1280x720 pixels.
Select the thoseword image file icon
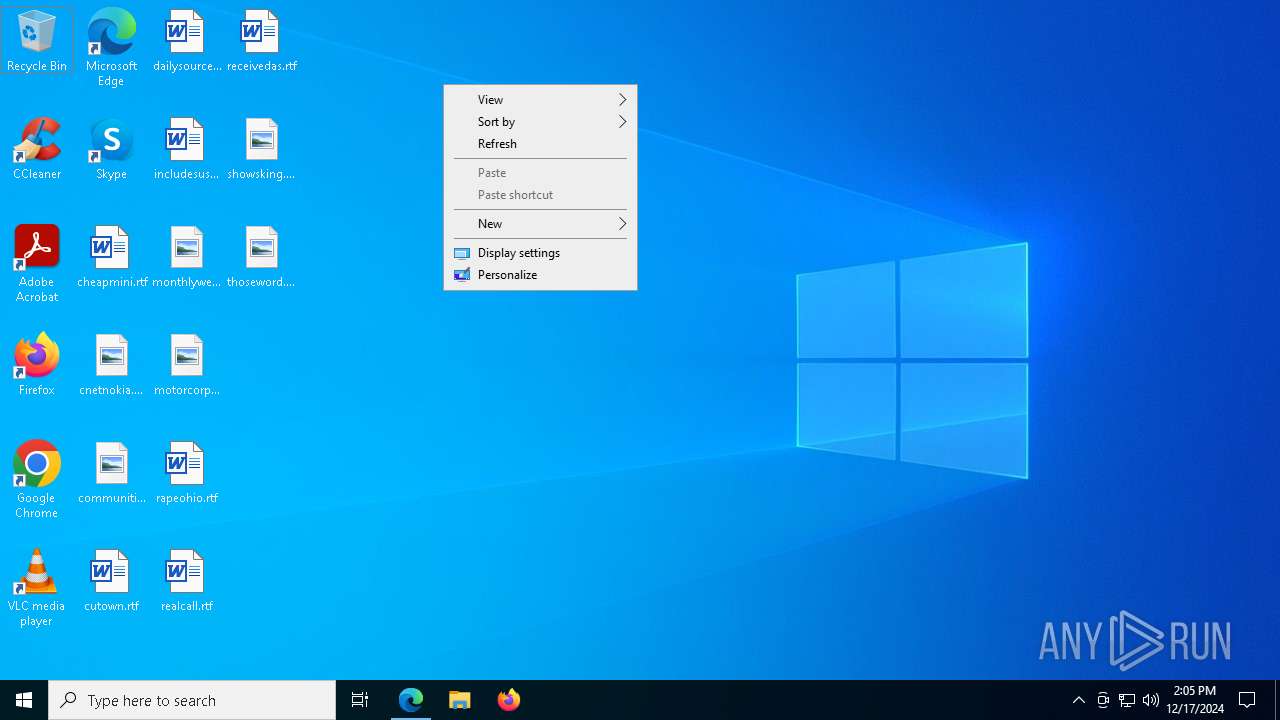tap(261, 256)
